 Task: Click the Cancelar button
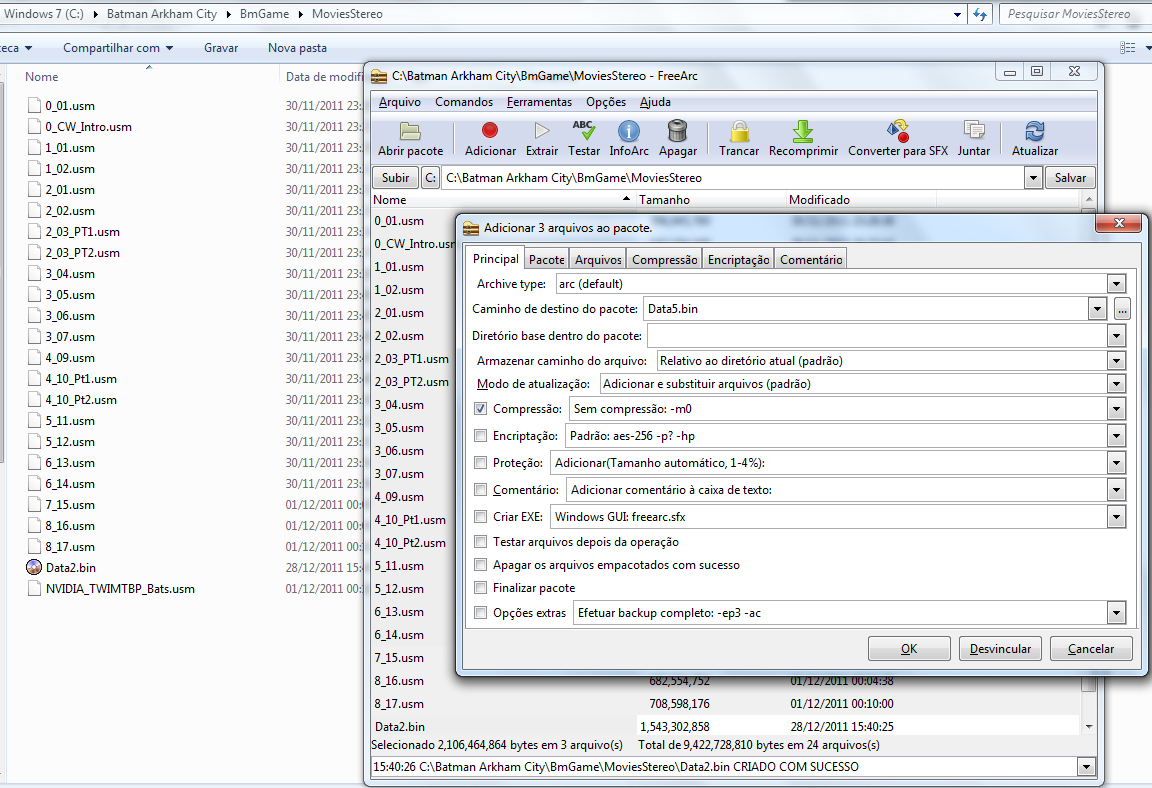coord(1090,648)
